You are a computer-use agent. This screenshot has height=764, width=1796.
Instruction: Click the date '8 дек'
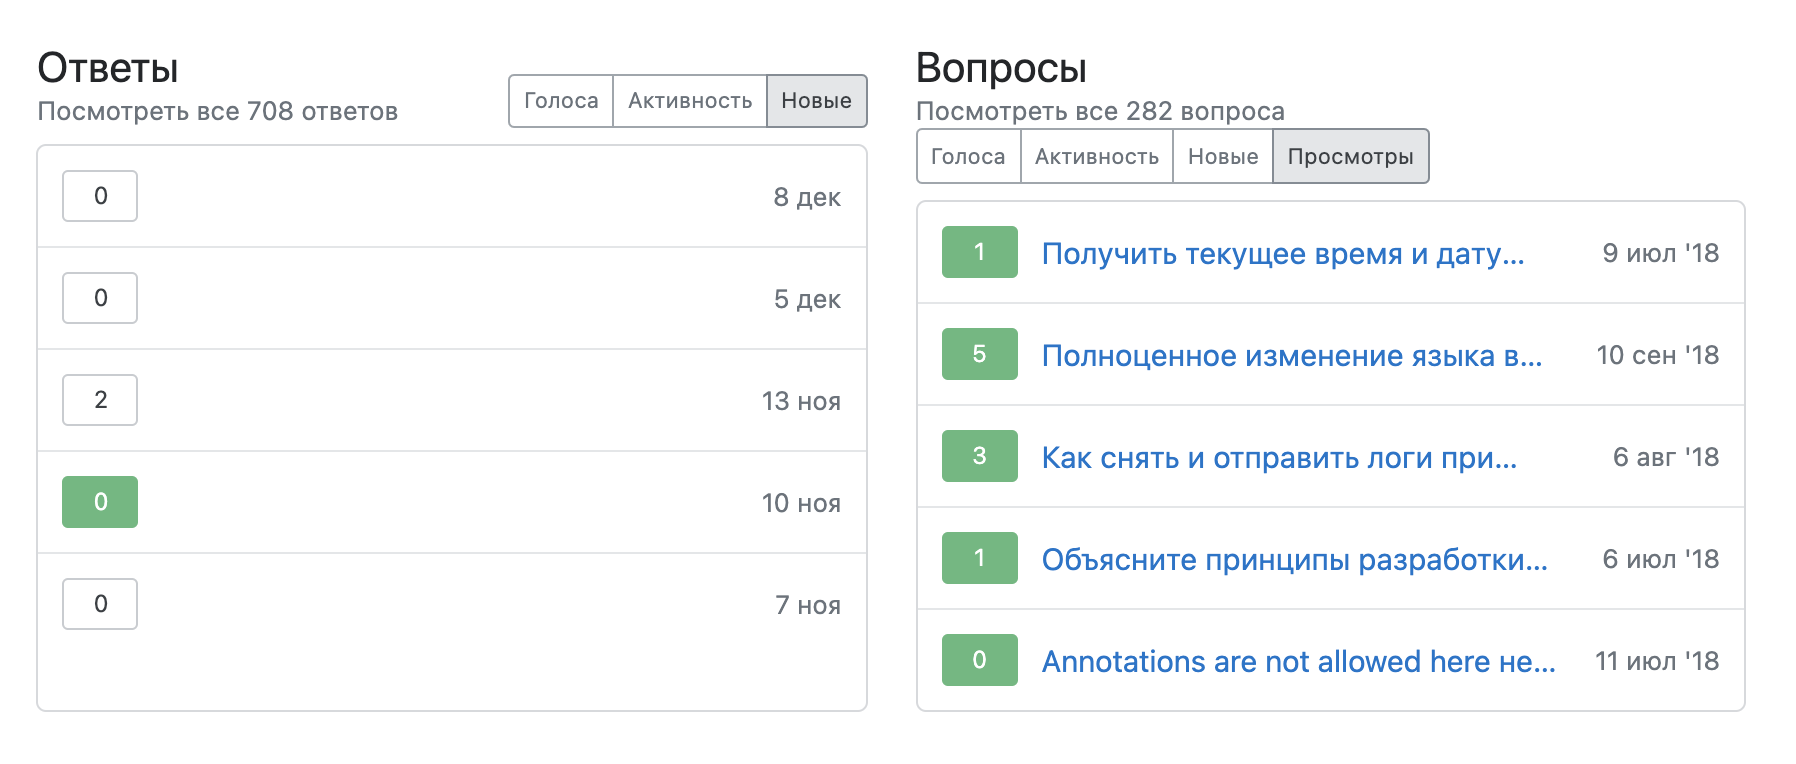[x=807, y=198]
